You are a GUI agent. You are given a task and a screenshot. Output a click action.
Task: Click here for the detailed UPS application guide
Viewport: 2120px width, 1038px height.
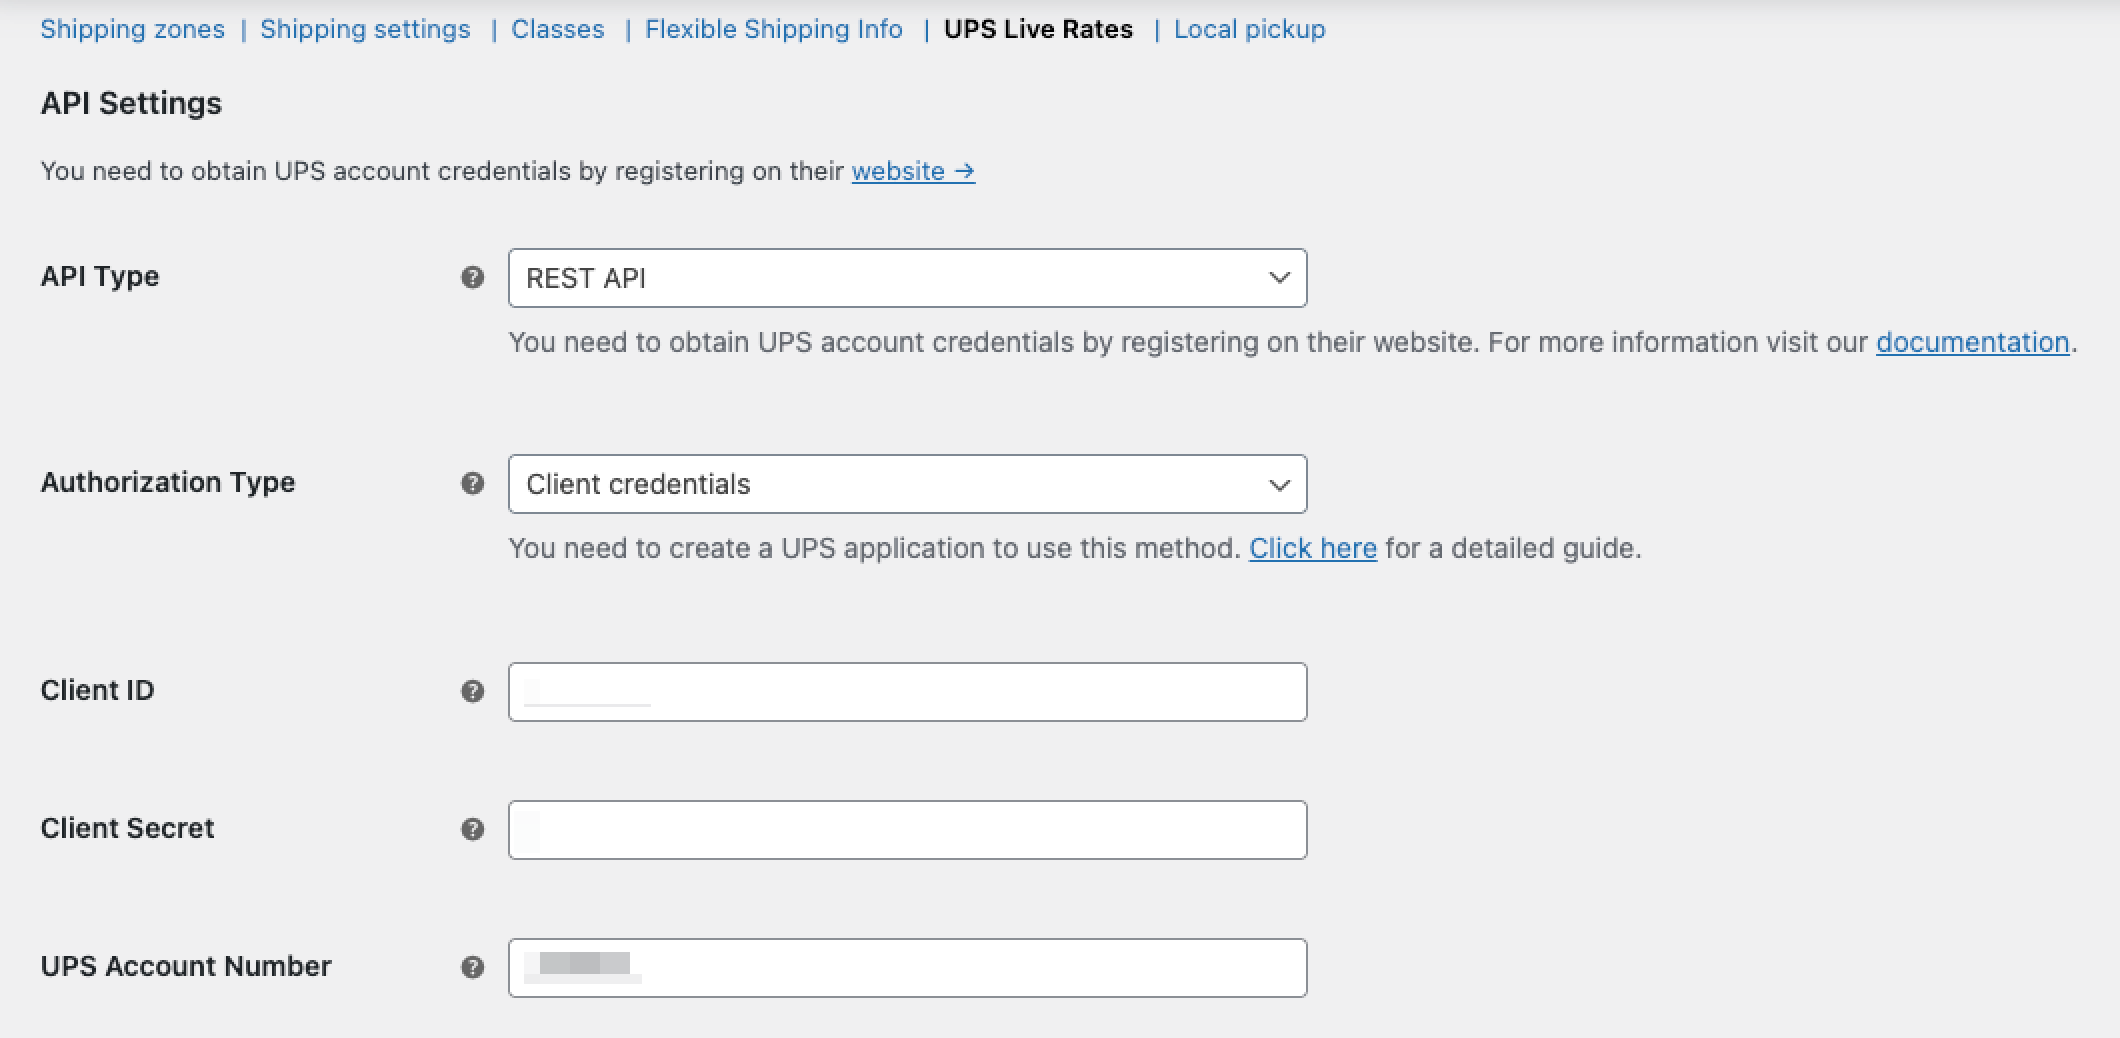[1313, 548]
